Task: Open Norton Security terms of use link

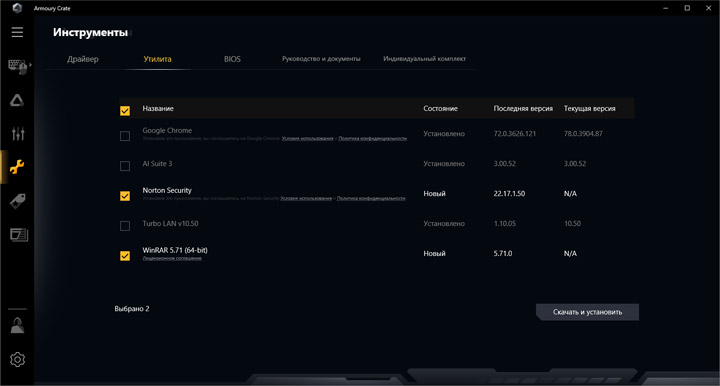Action: click(306, 198)
